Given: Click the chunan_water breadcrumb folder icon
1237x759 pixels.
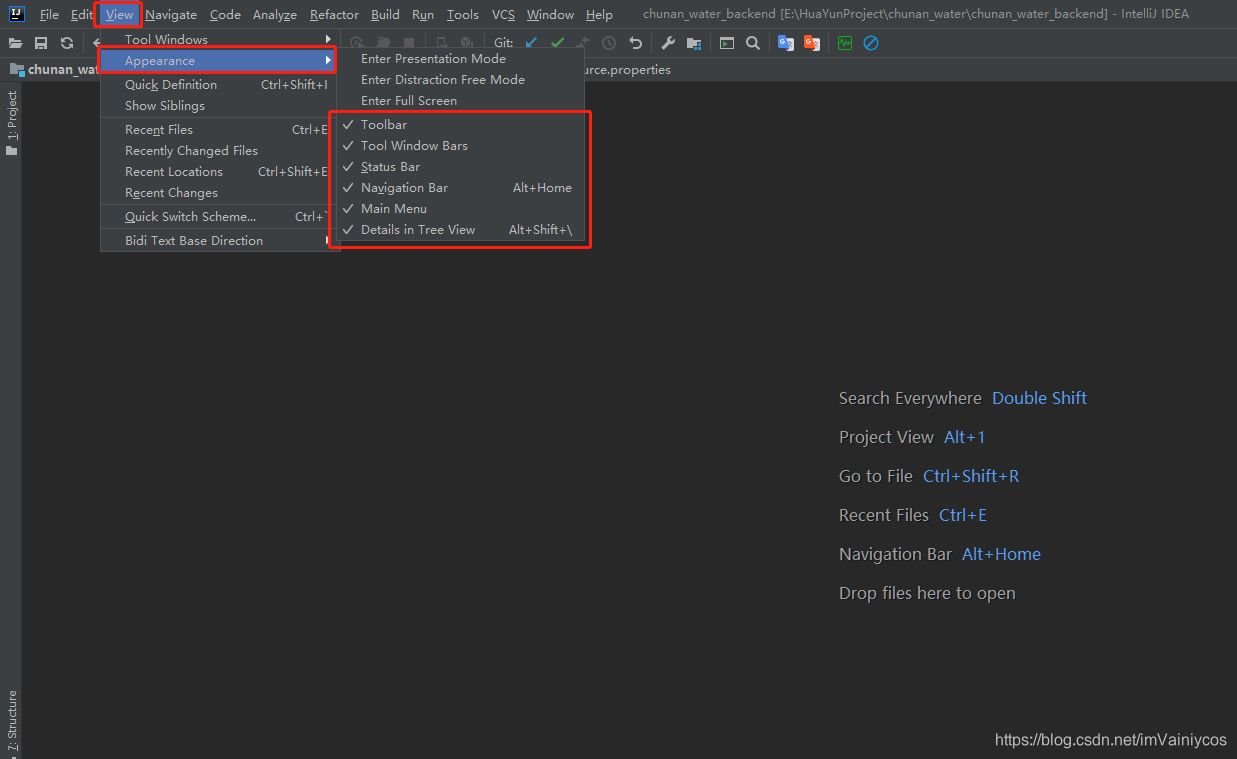Looking at the screenshot, I should [x=16, y=69].
